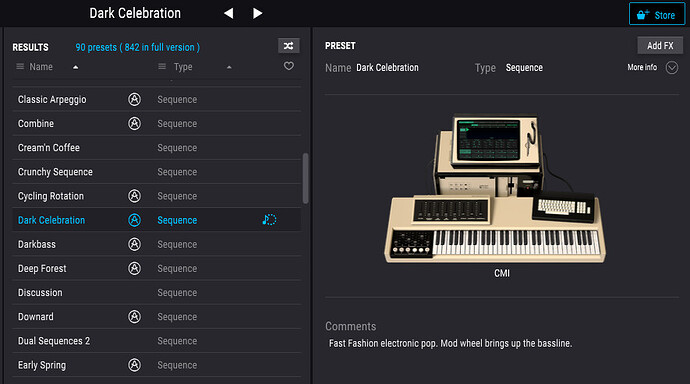Open the Store
The image size is (690, 384).
tap(657, 15)
